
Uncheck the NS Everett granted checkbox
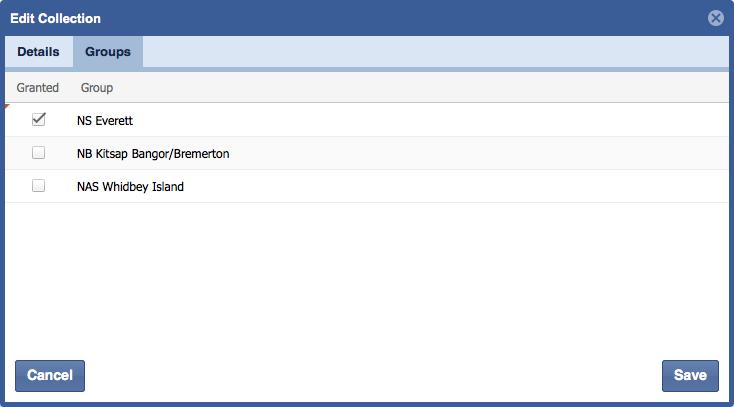coord(39,120)
